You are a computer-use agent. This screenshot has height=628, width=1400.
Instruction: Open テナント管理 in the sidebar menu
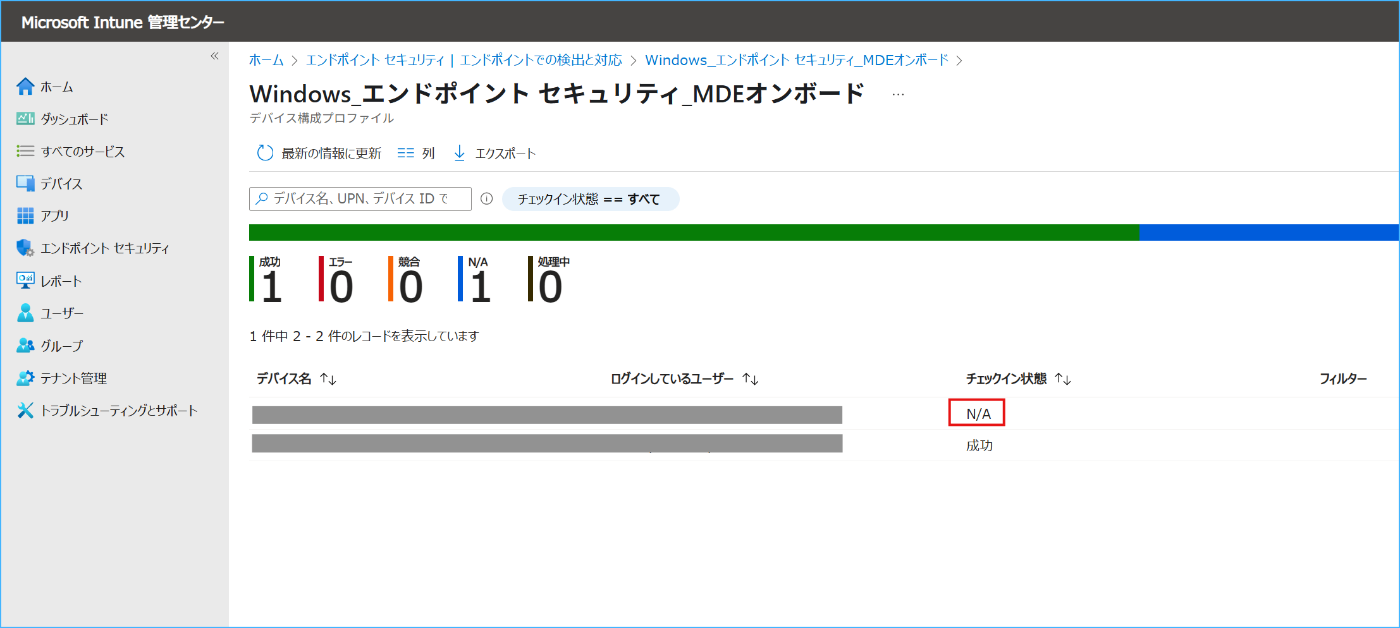[x=74, y=378]
